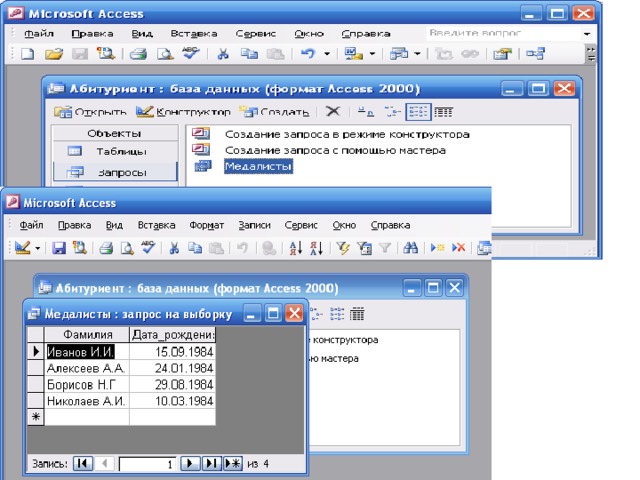Open Analyze dropdown arrow in top toolbar
640x480 pixels.
point(417,53)
